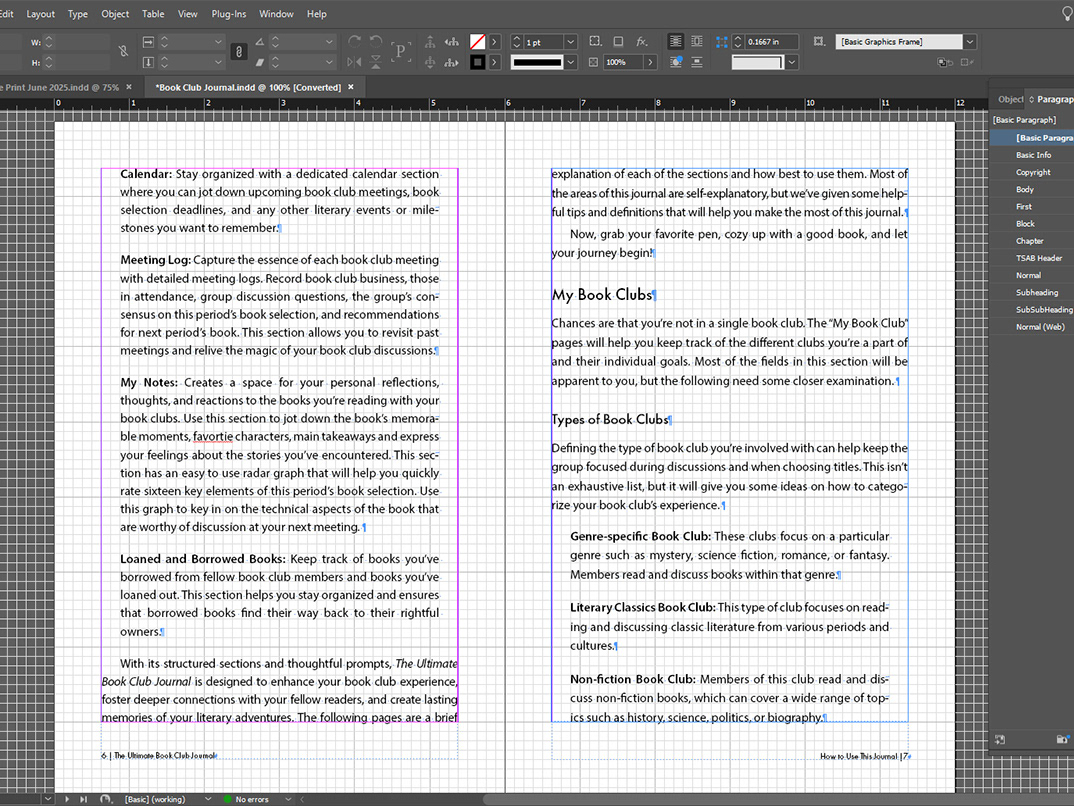Click the Drop Shadow icon
The width and height of the screenshot is (1074, 806).
(x=618, y=42)
